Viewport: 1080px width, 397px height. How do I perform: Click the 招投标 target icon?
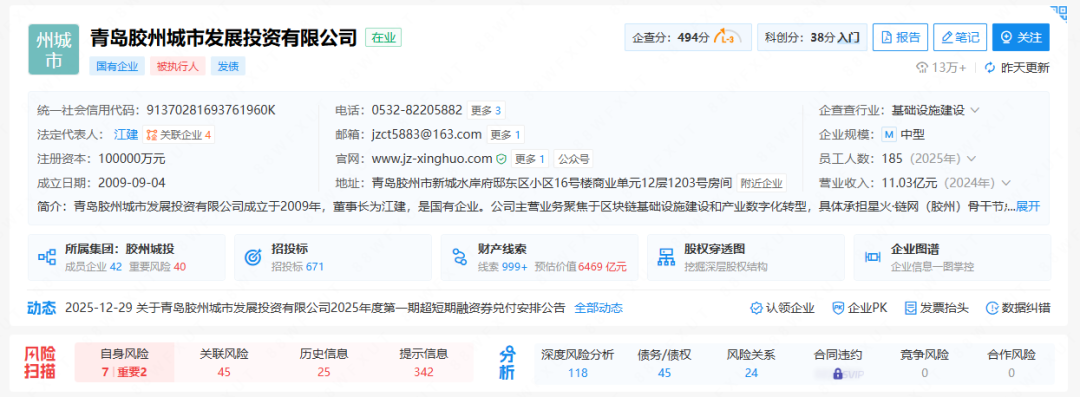click(253, 257)
